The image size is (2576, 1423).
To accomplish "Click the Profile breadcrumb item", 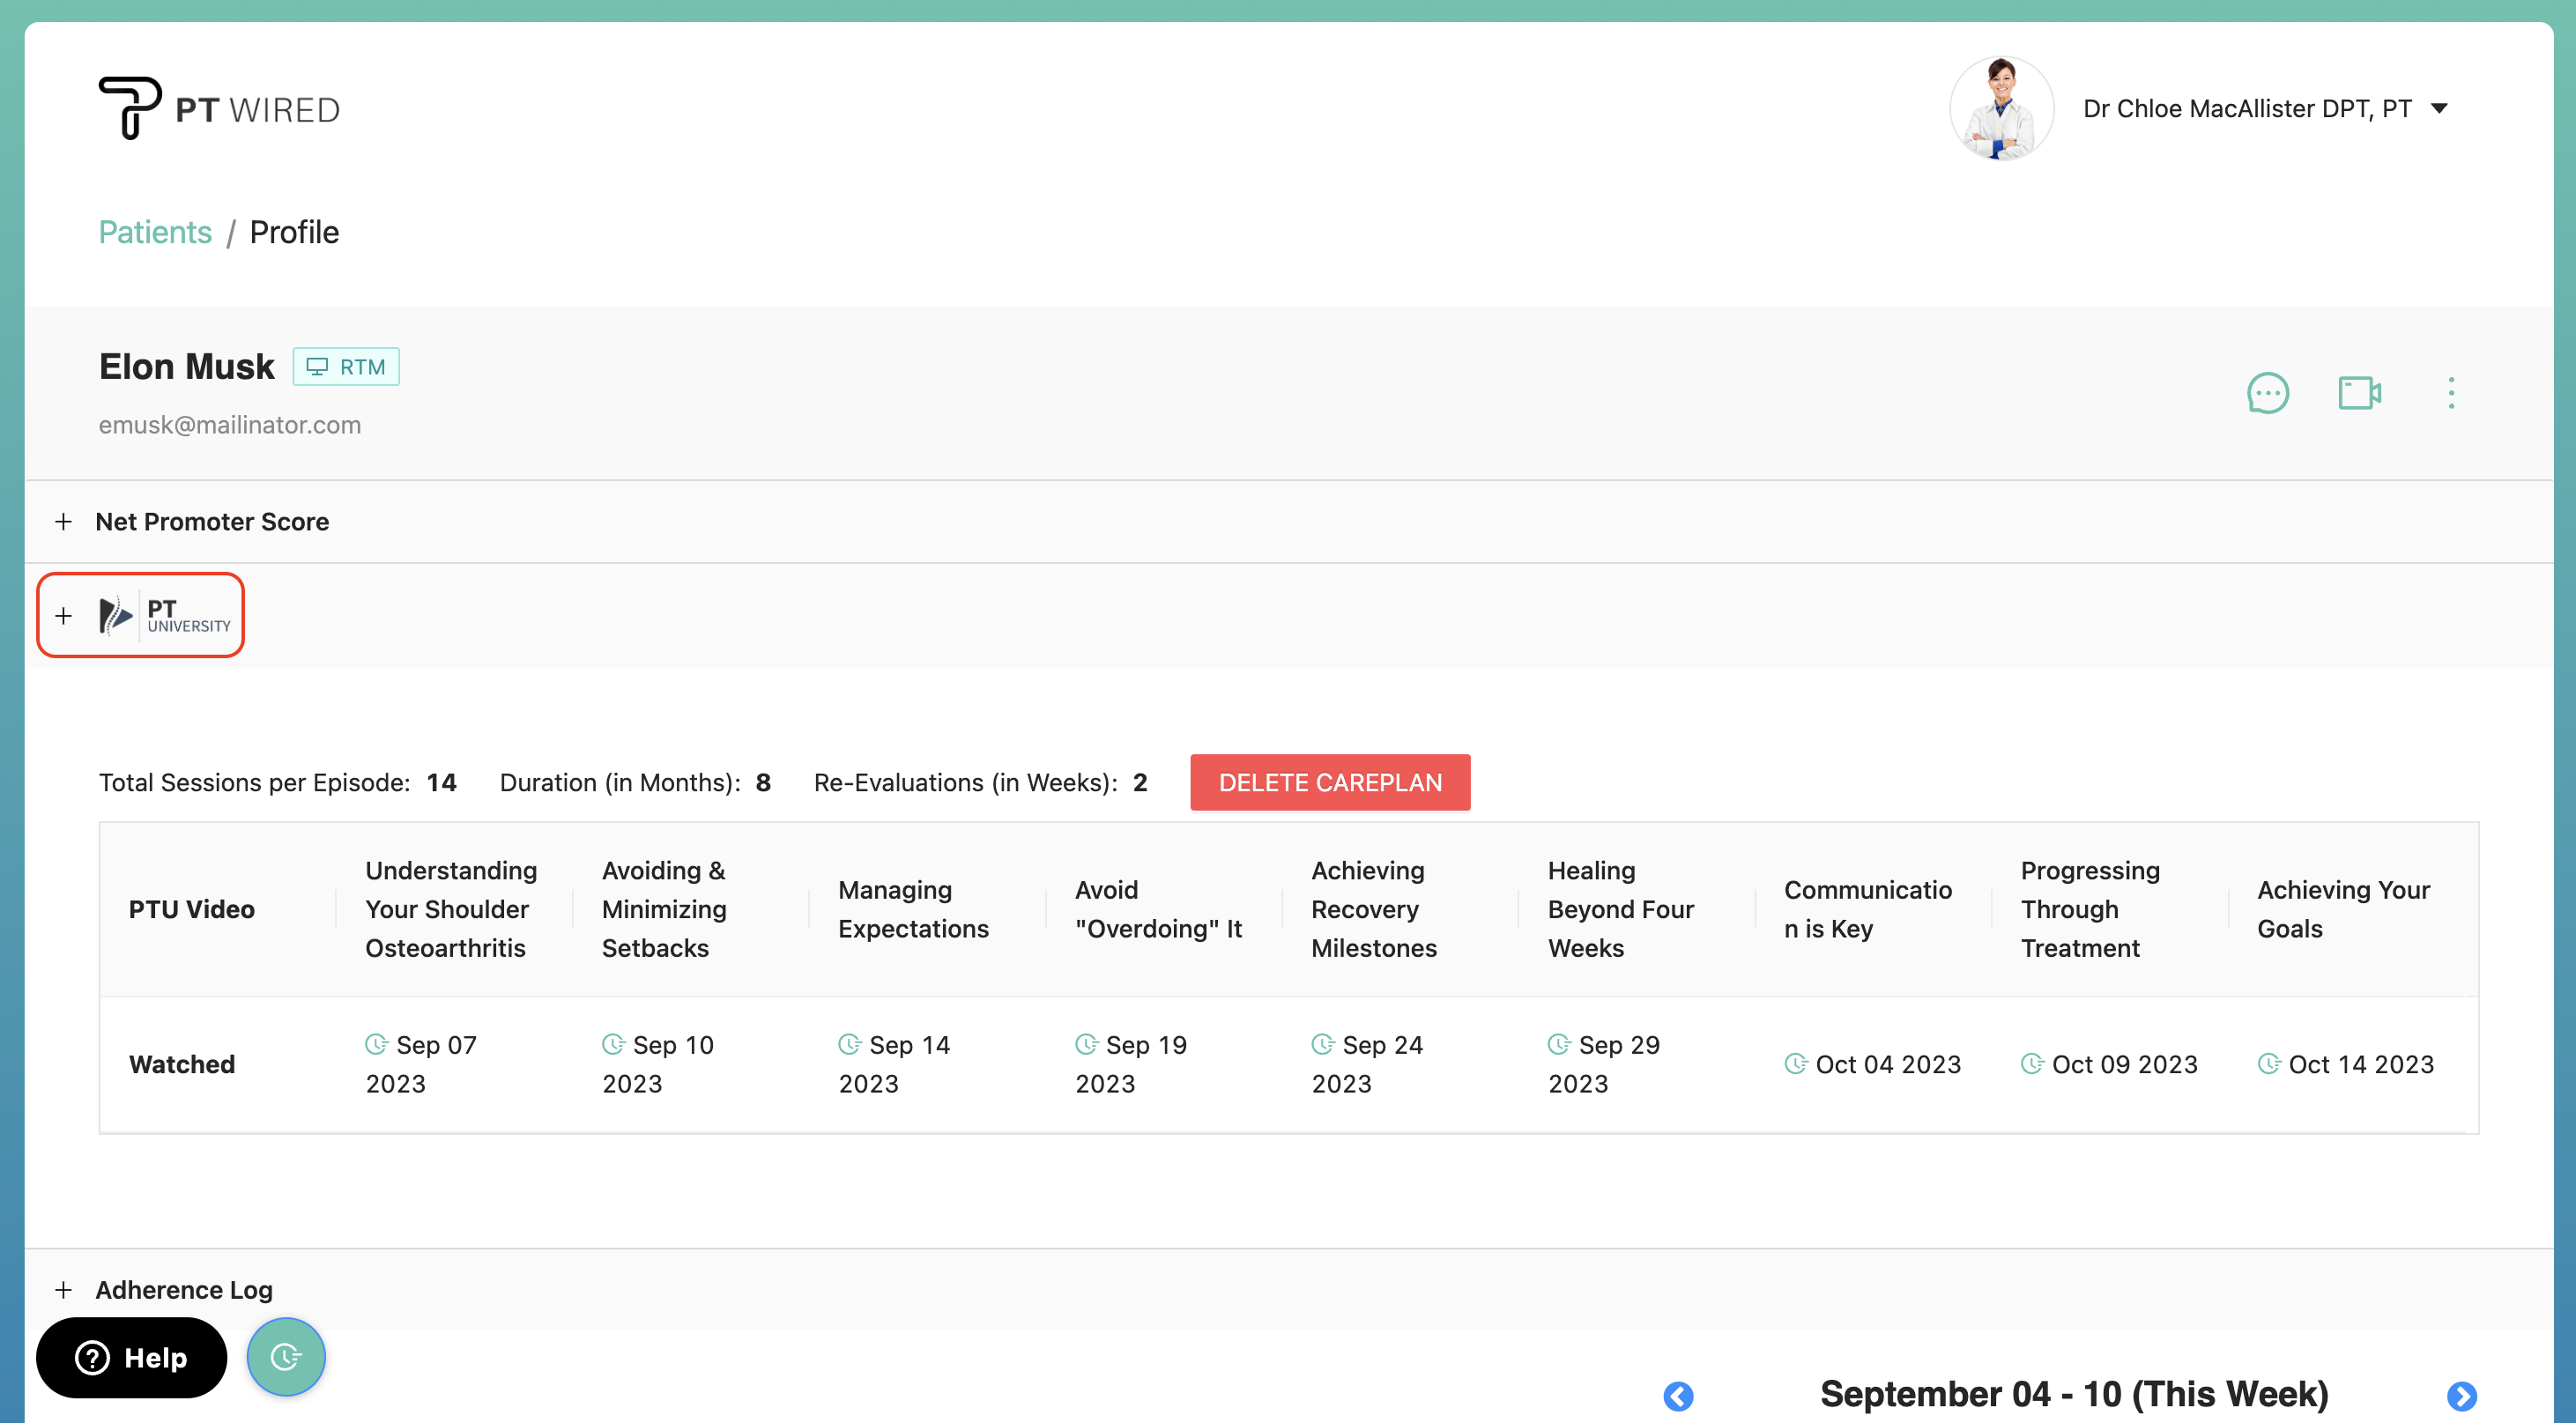I will click(294, 232).
